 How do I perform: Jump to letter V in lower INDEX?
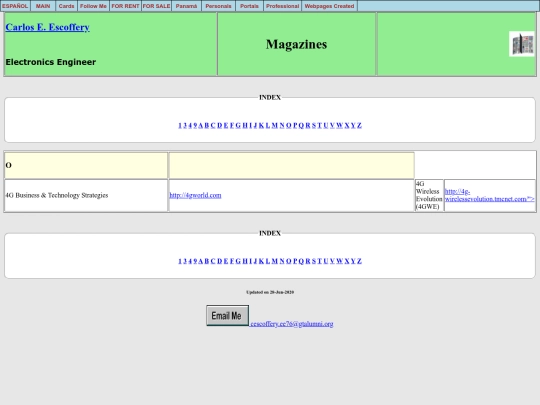coord(332,261)
